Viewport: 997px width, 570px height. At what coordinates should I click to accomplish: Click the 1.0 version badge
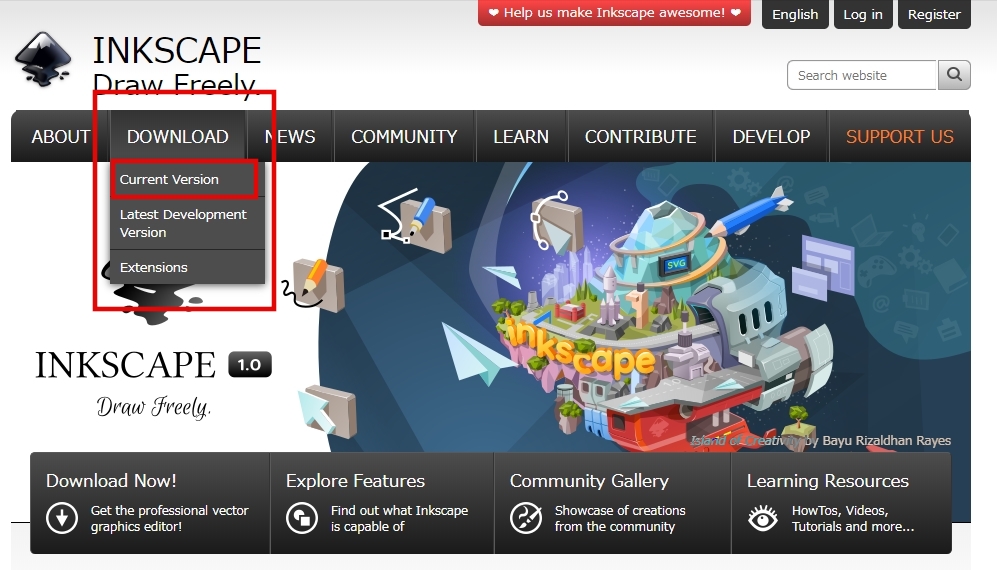pos(250,365)
